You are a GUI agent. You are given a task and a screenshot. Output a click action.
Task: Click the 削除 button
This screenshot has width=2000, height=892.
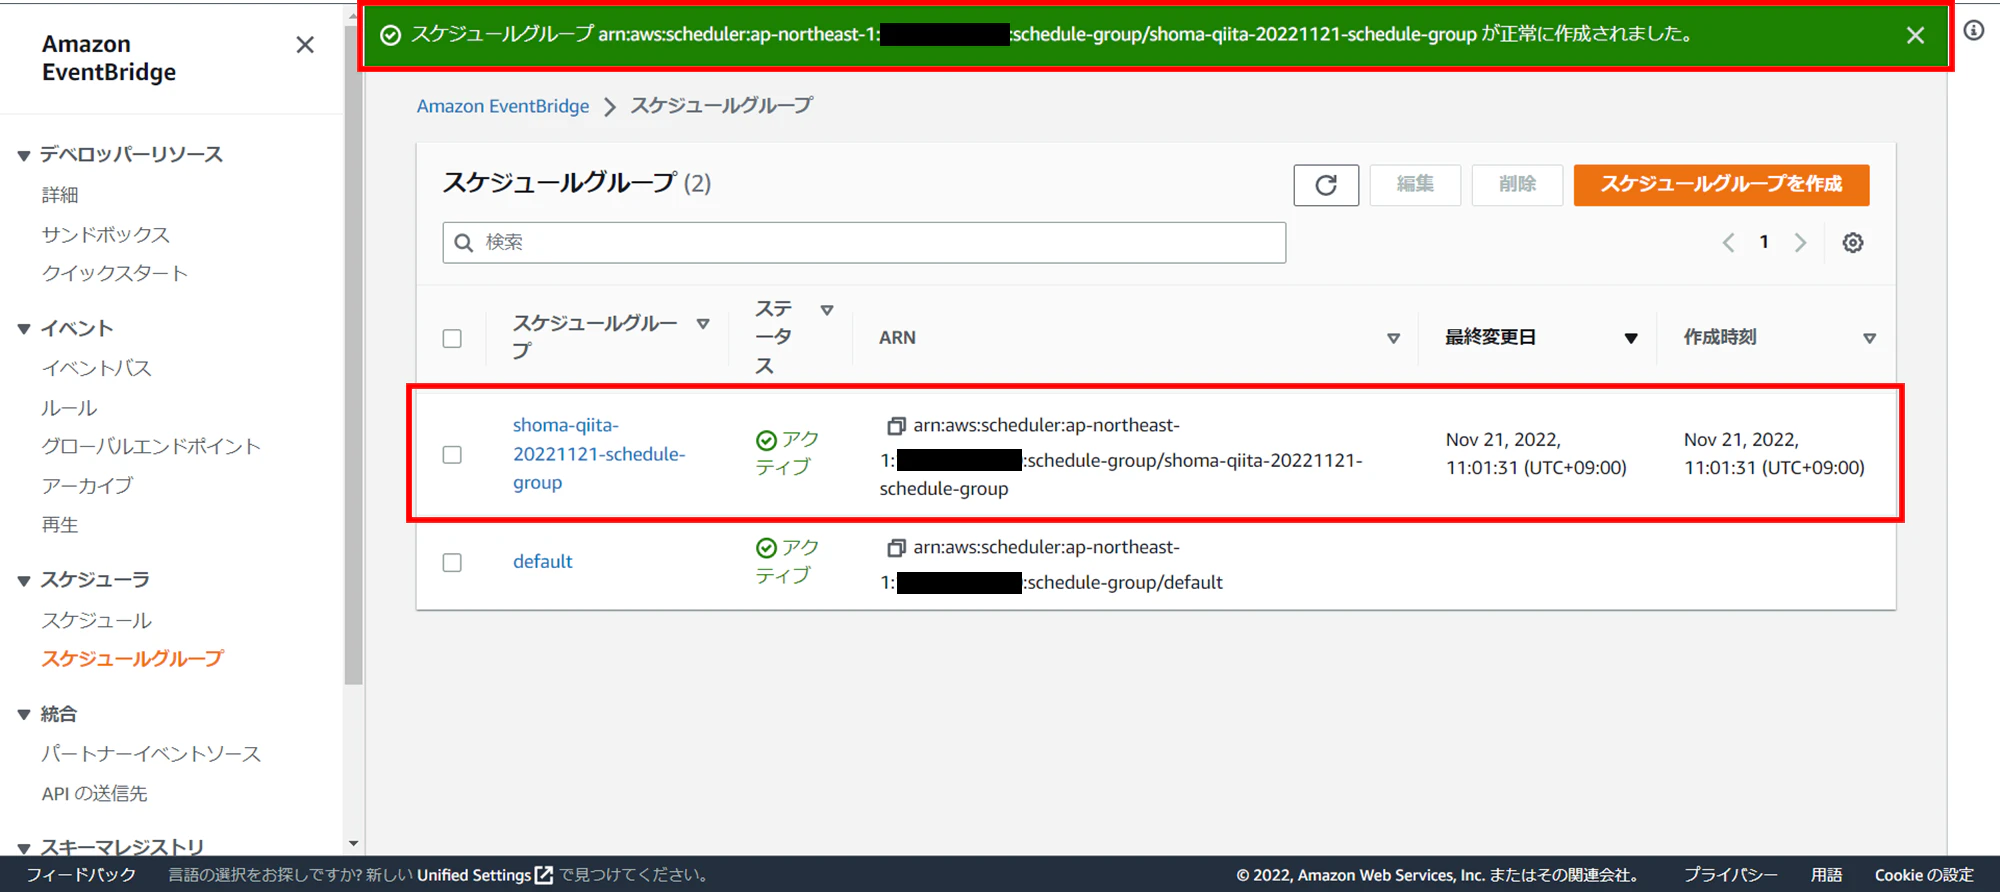pyautogui.click(x=1517, y=185)
